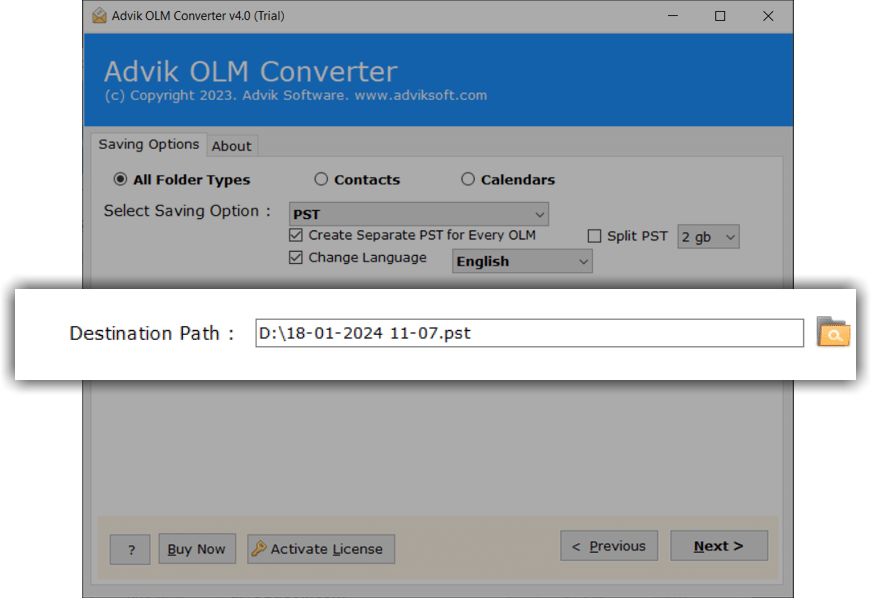The height and width of the screenshot is (598, 871).
Task: Click the Select Saving Option label
Action: pos(187,211)
